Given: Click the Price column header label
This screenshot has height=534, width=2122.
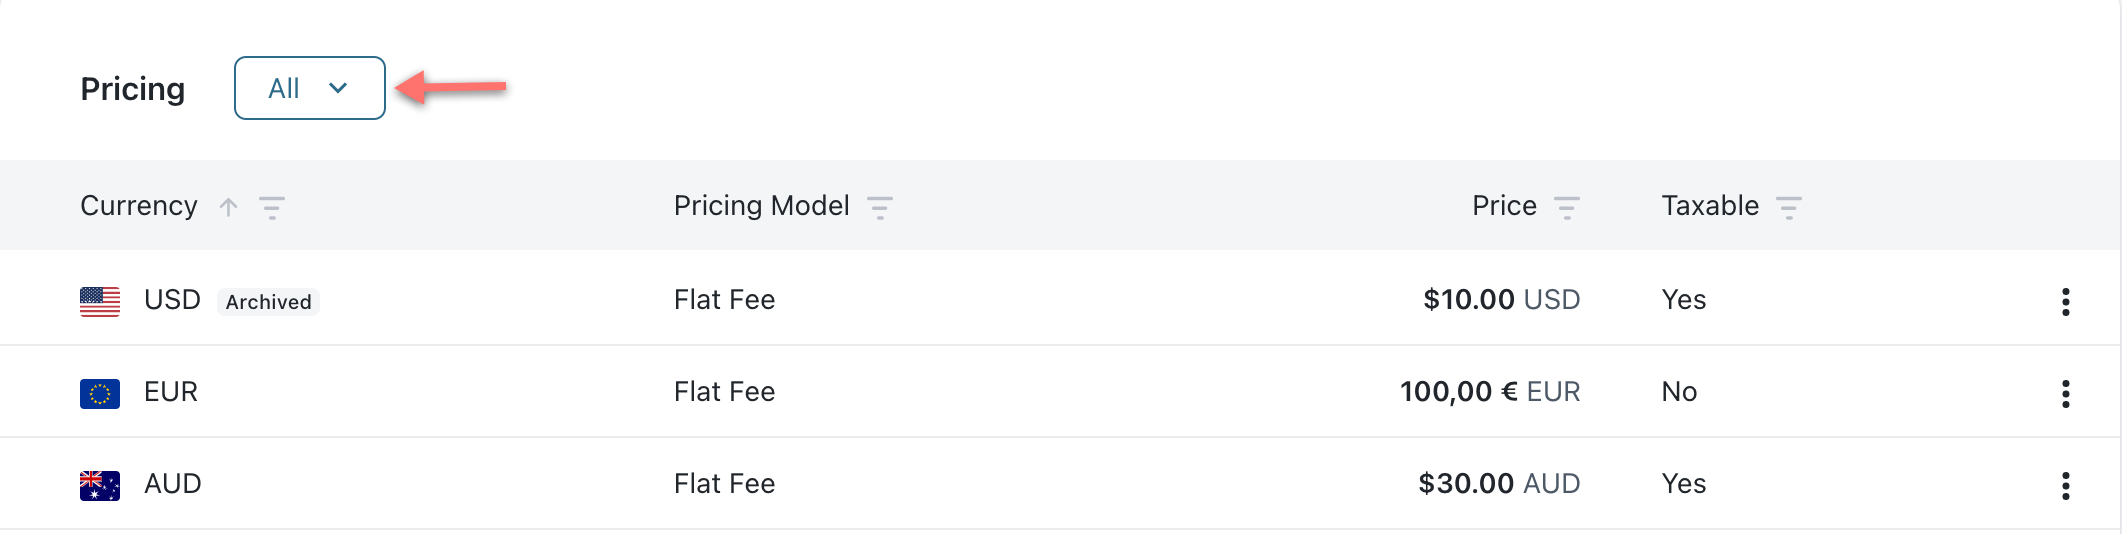Looking at the screenshot, I should (x=1504, y=206).
